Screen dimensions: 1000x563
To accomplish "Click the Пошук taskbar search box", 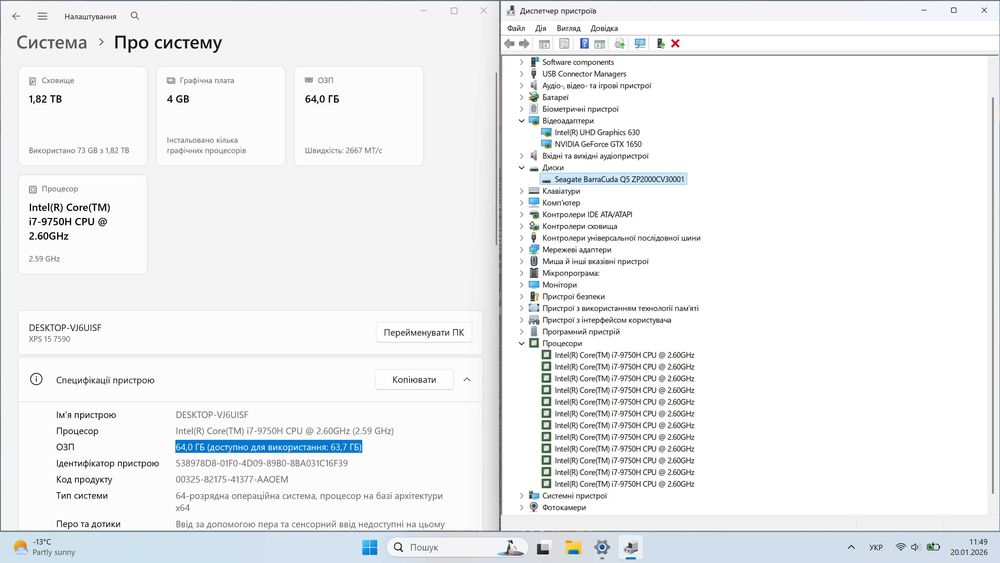I will (457, 547).
